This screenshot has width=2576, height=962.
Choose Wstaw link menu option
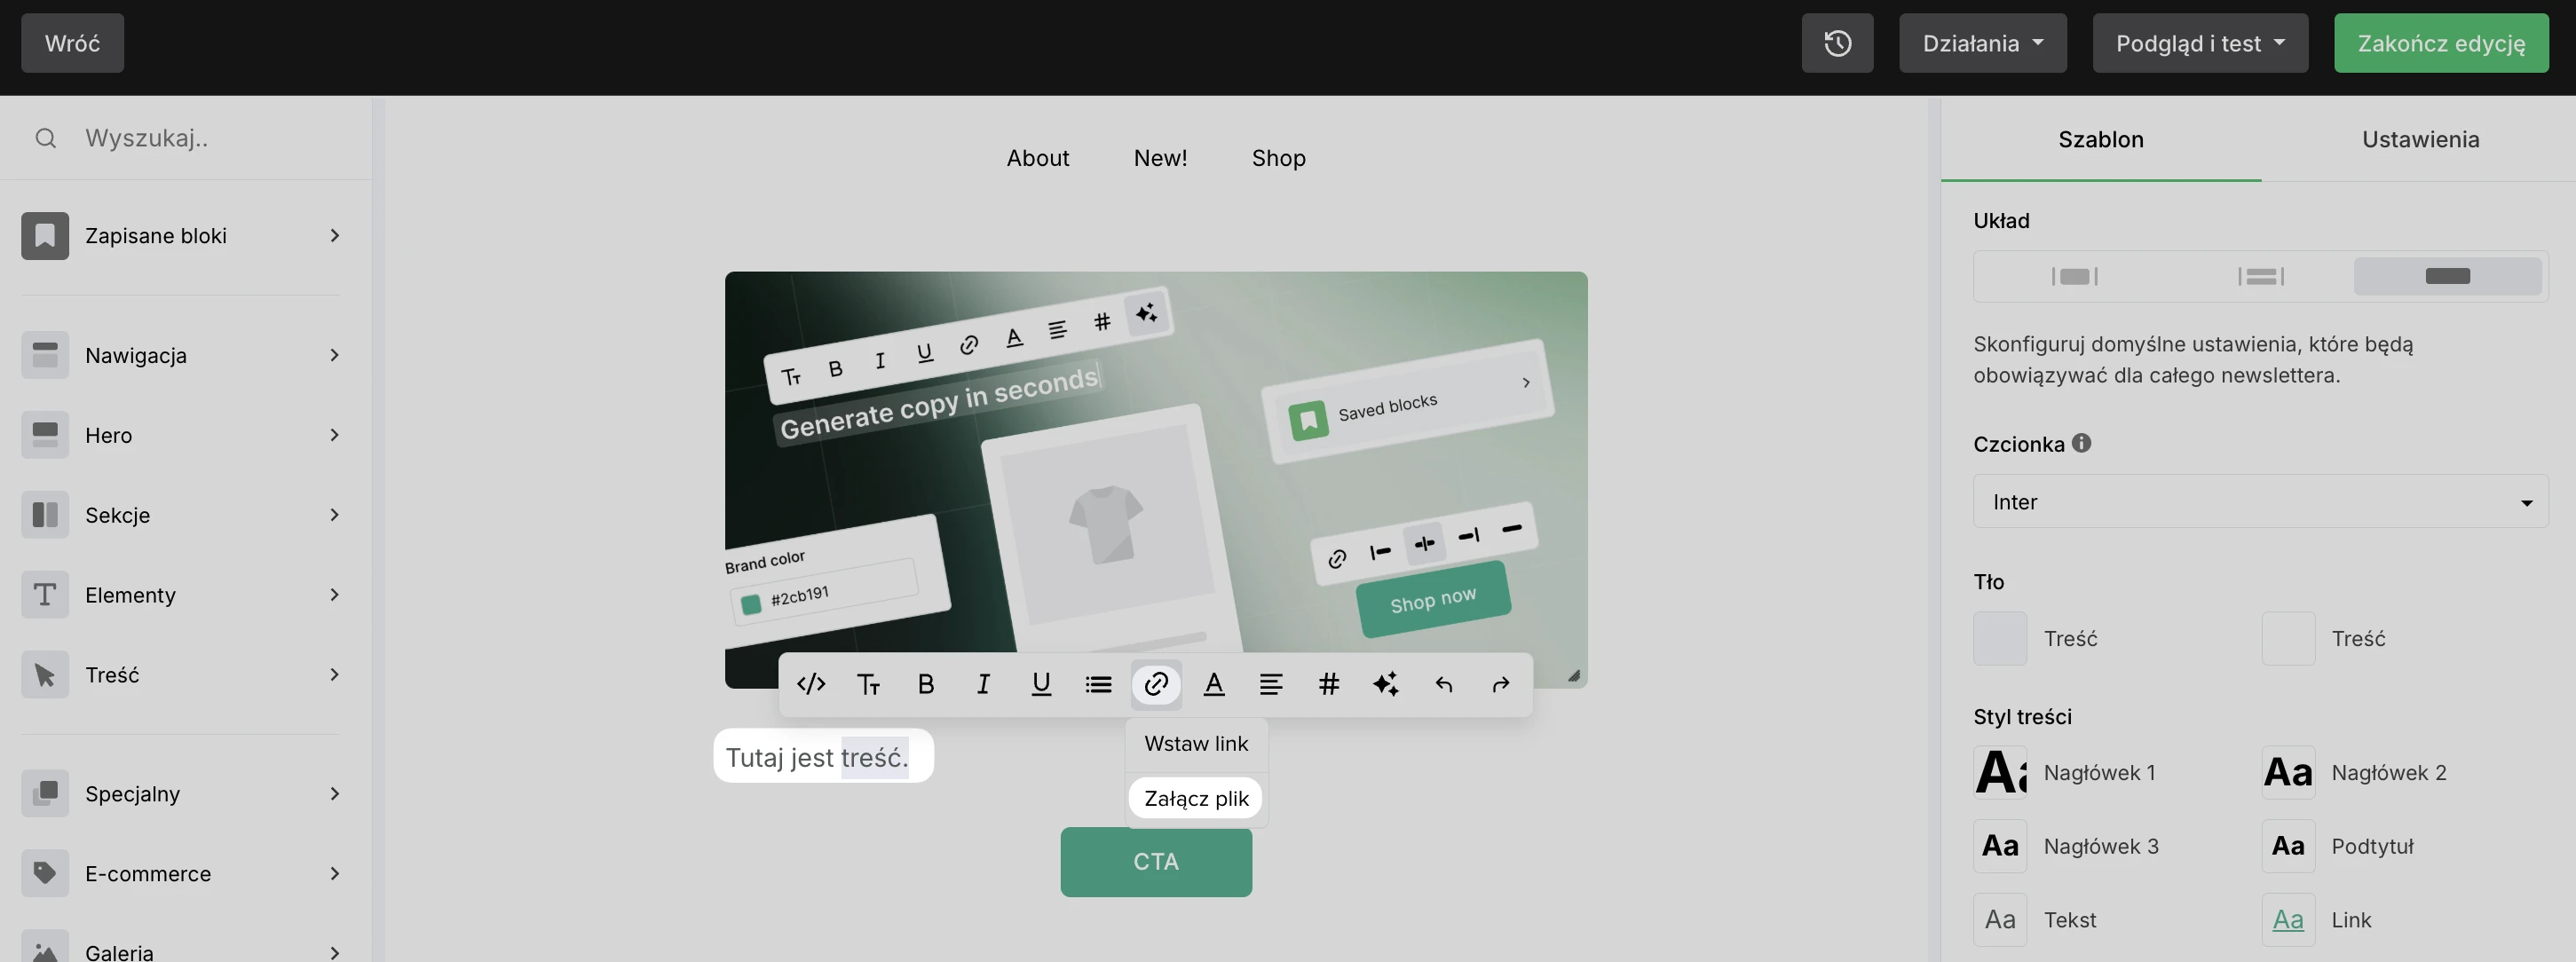(1196, 744)
